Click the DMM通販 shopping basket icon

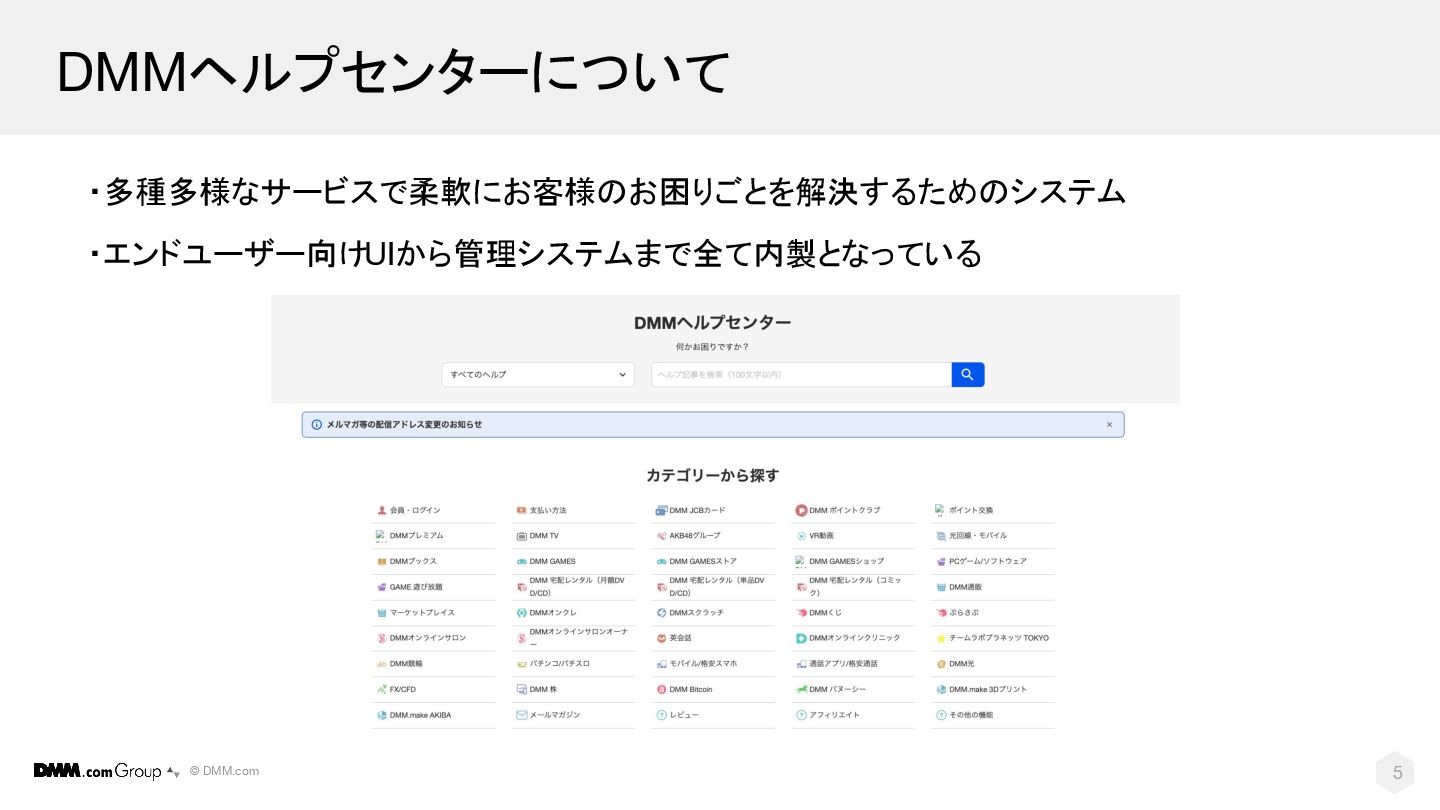click(x=941, y=587)
